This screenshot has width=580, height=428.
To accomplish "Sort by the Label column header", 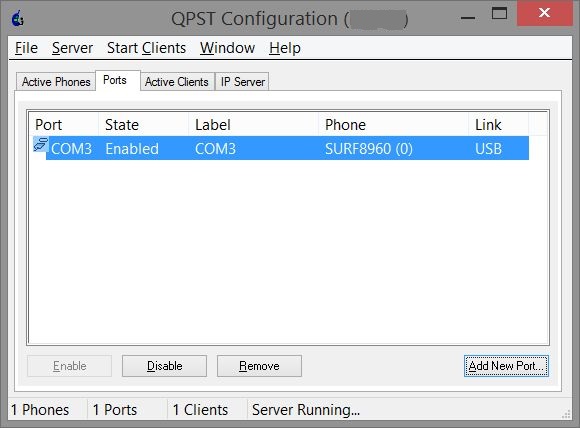I will click(253, 125).
